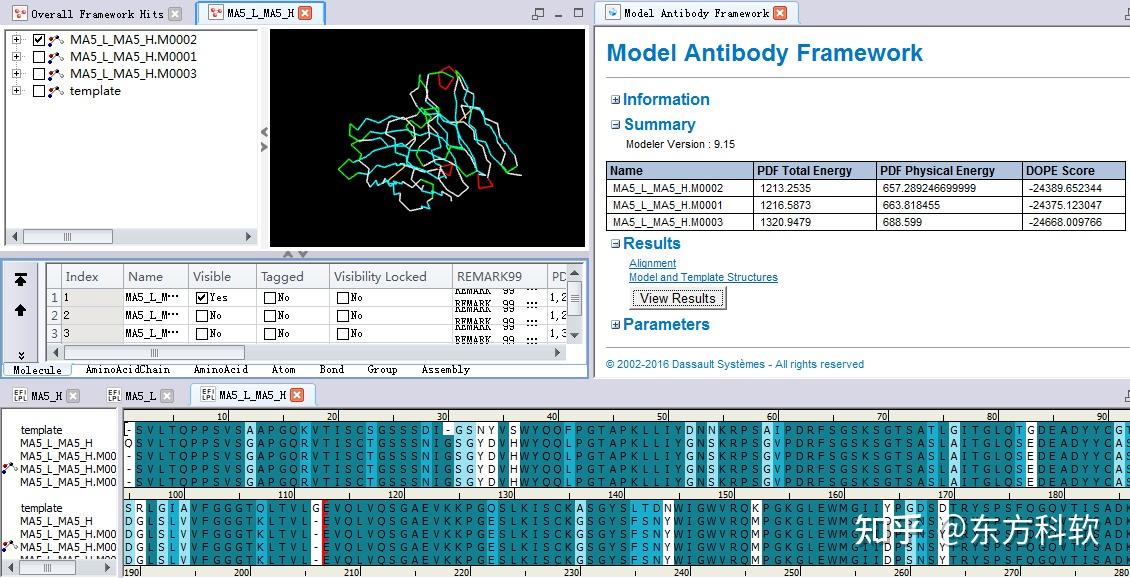Enable Tagged checkbox in row 1
The height and width of the screenshot is (578, 1130).
269,298
